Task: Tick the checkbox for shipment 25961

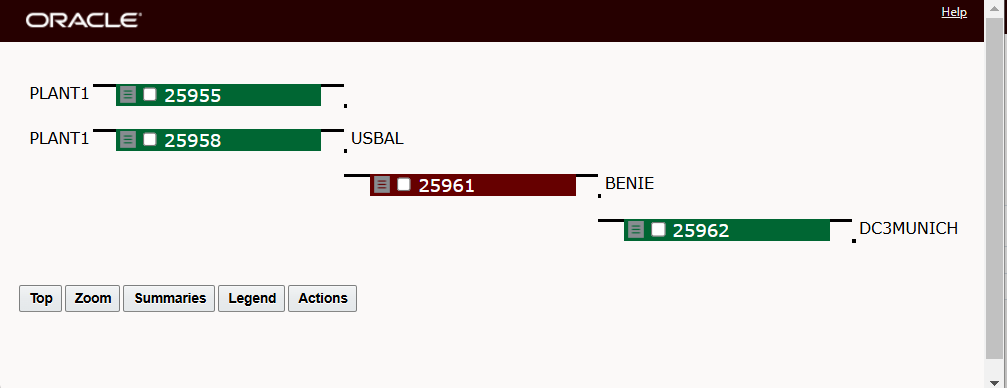Action: pyautogui.click(x=403, y=184)
